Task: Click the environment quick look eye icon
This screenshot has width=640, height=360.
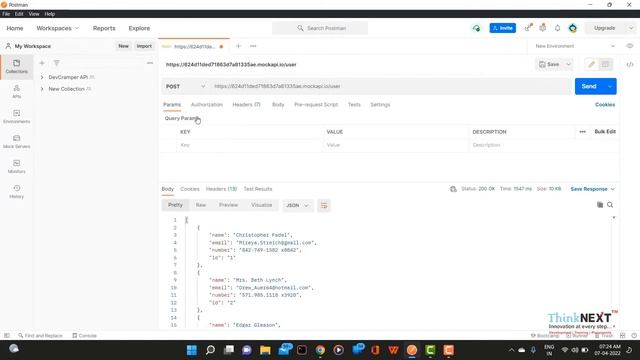Action: [x=630, y=46]
